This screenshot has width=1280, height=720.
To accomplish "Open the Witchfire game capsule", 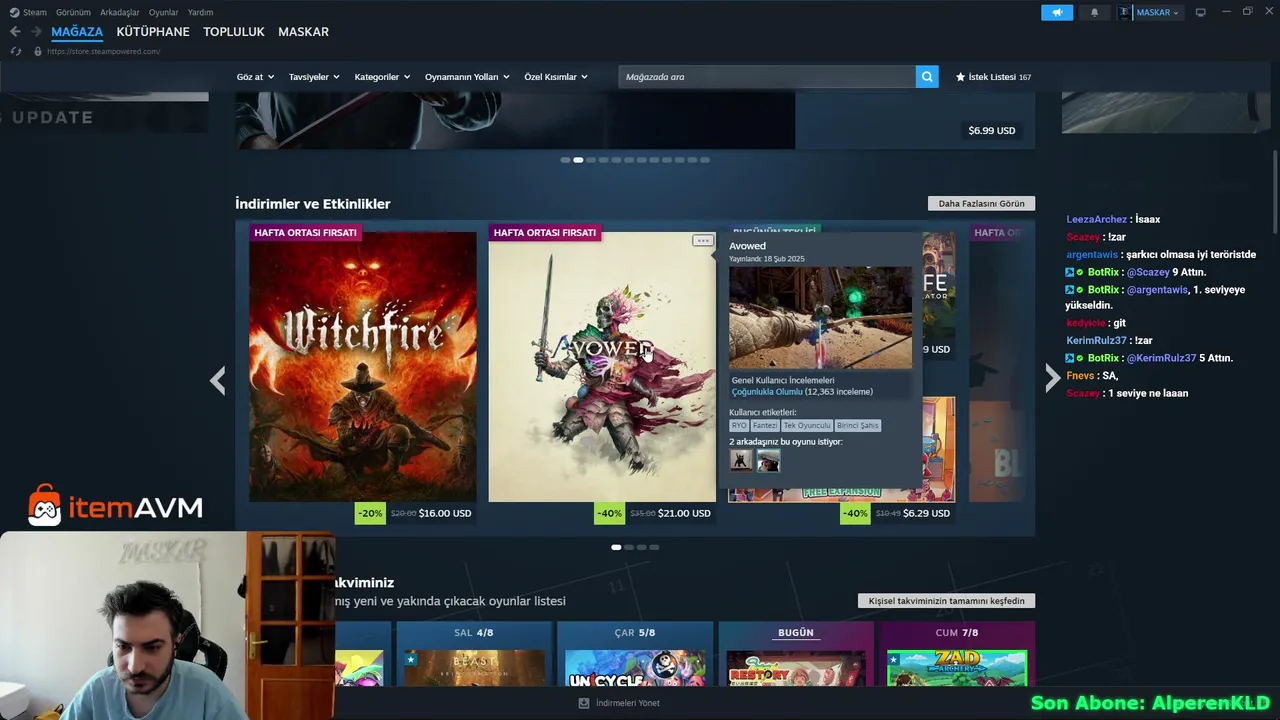I will pos(363,367).
